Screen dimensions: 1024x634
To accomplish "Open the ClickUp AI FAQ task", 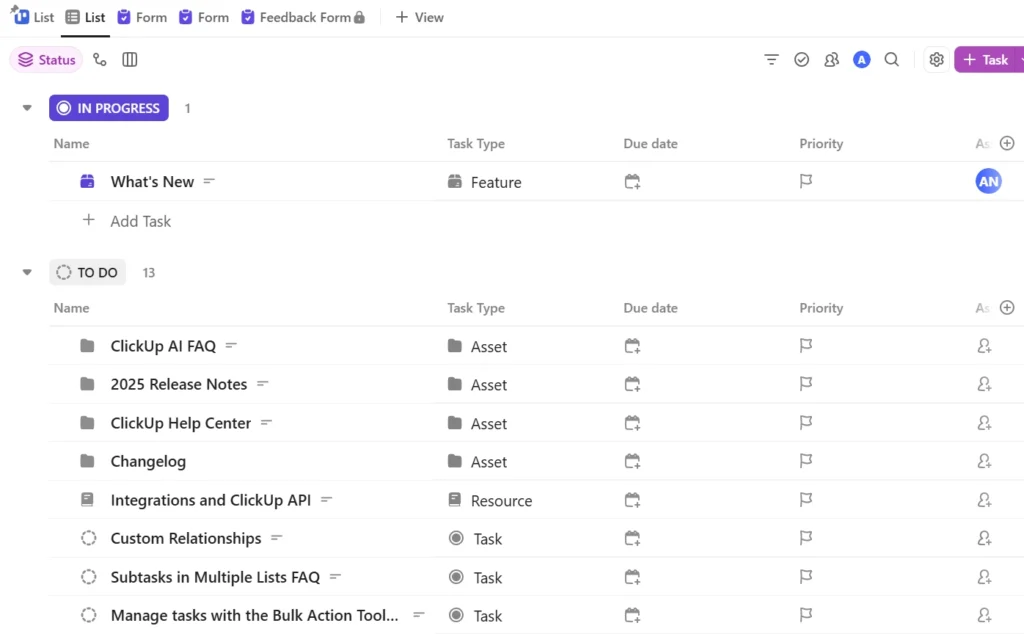I will tap(163, 346).
